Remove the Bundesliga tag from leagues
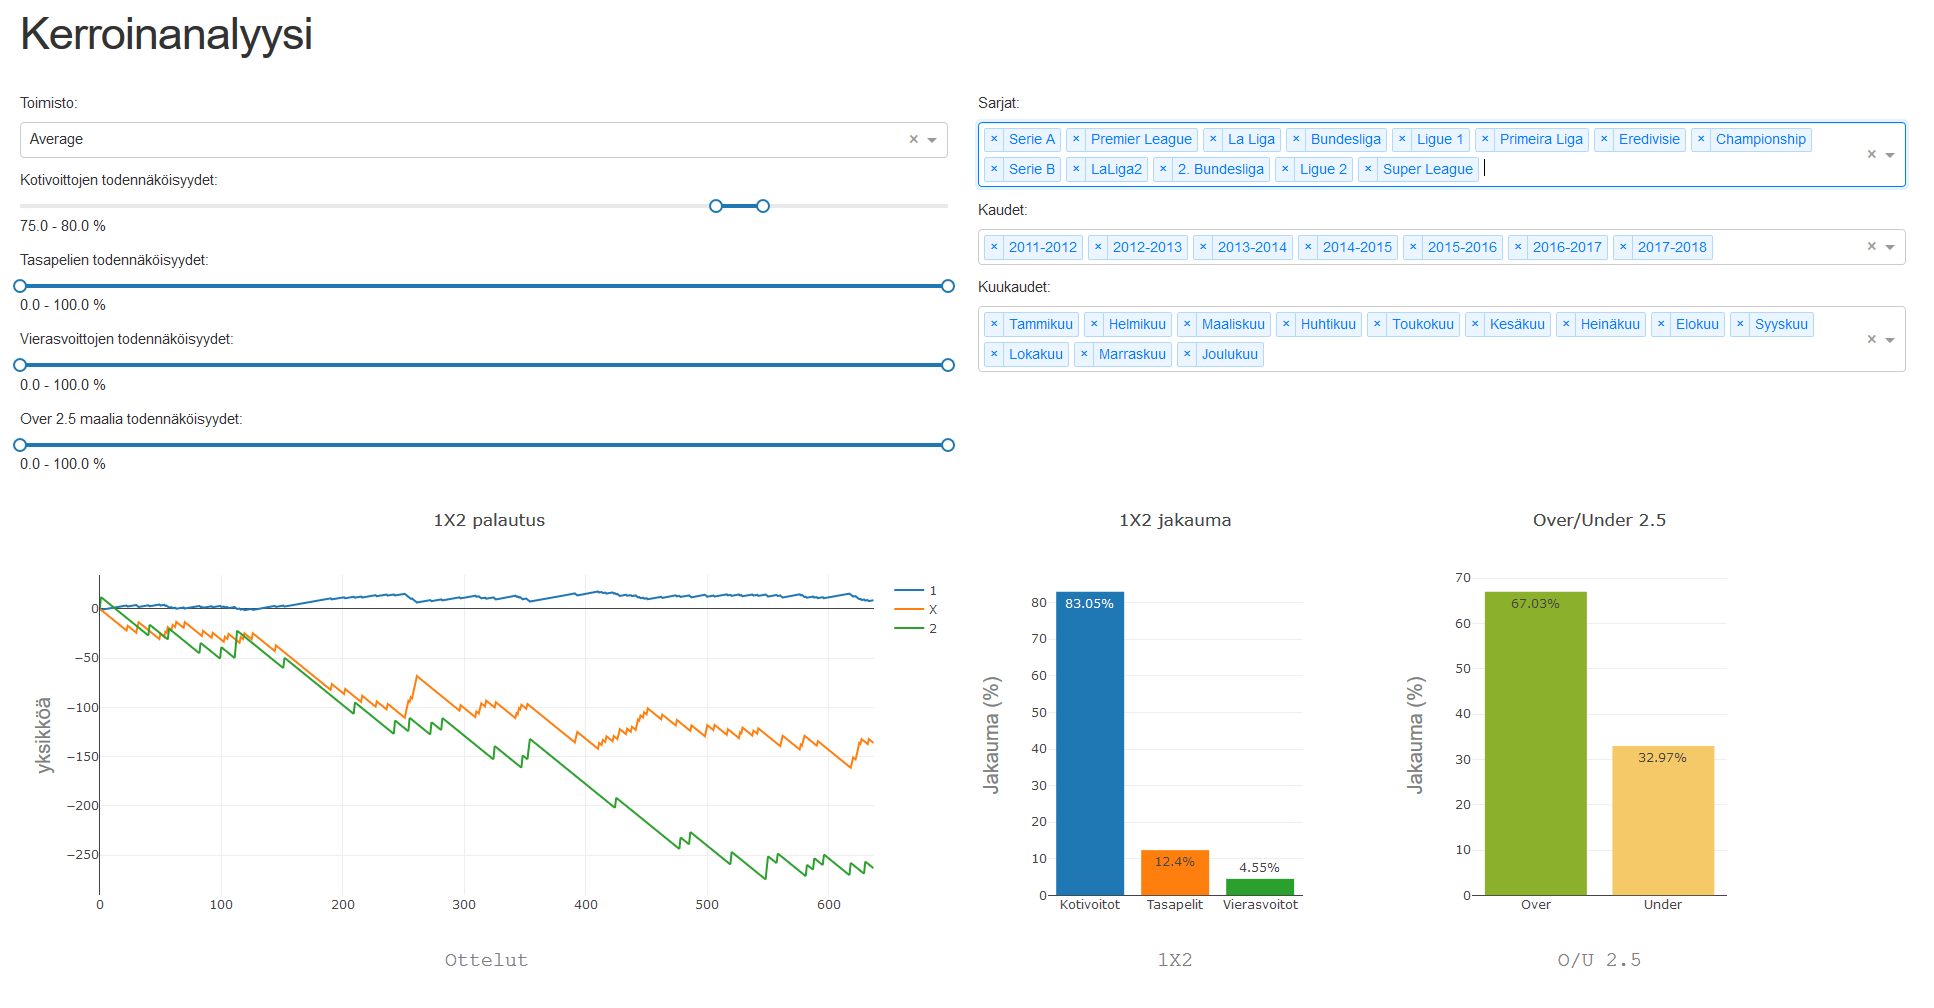 click(x=1296, y=139)
